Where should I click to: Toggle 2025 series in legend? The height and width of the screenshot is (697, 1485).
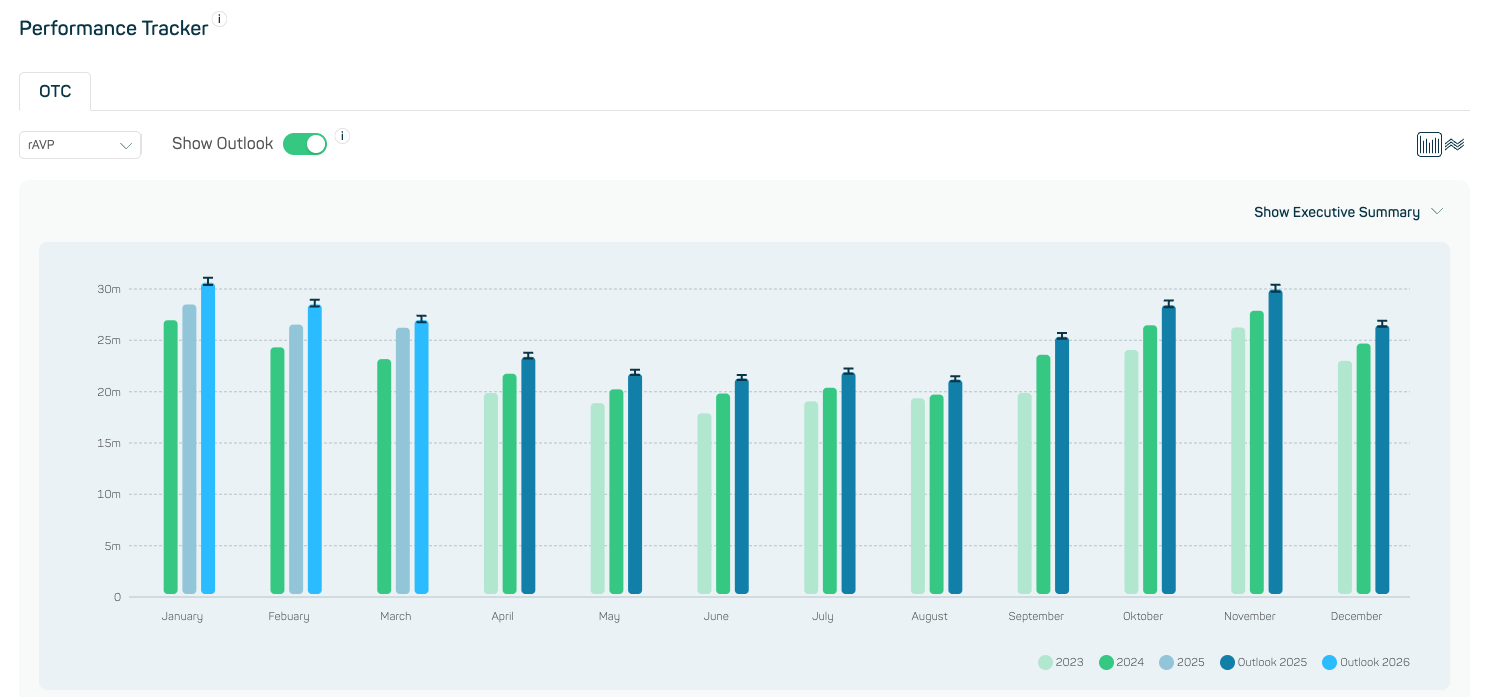[x=1182, y=662]
